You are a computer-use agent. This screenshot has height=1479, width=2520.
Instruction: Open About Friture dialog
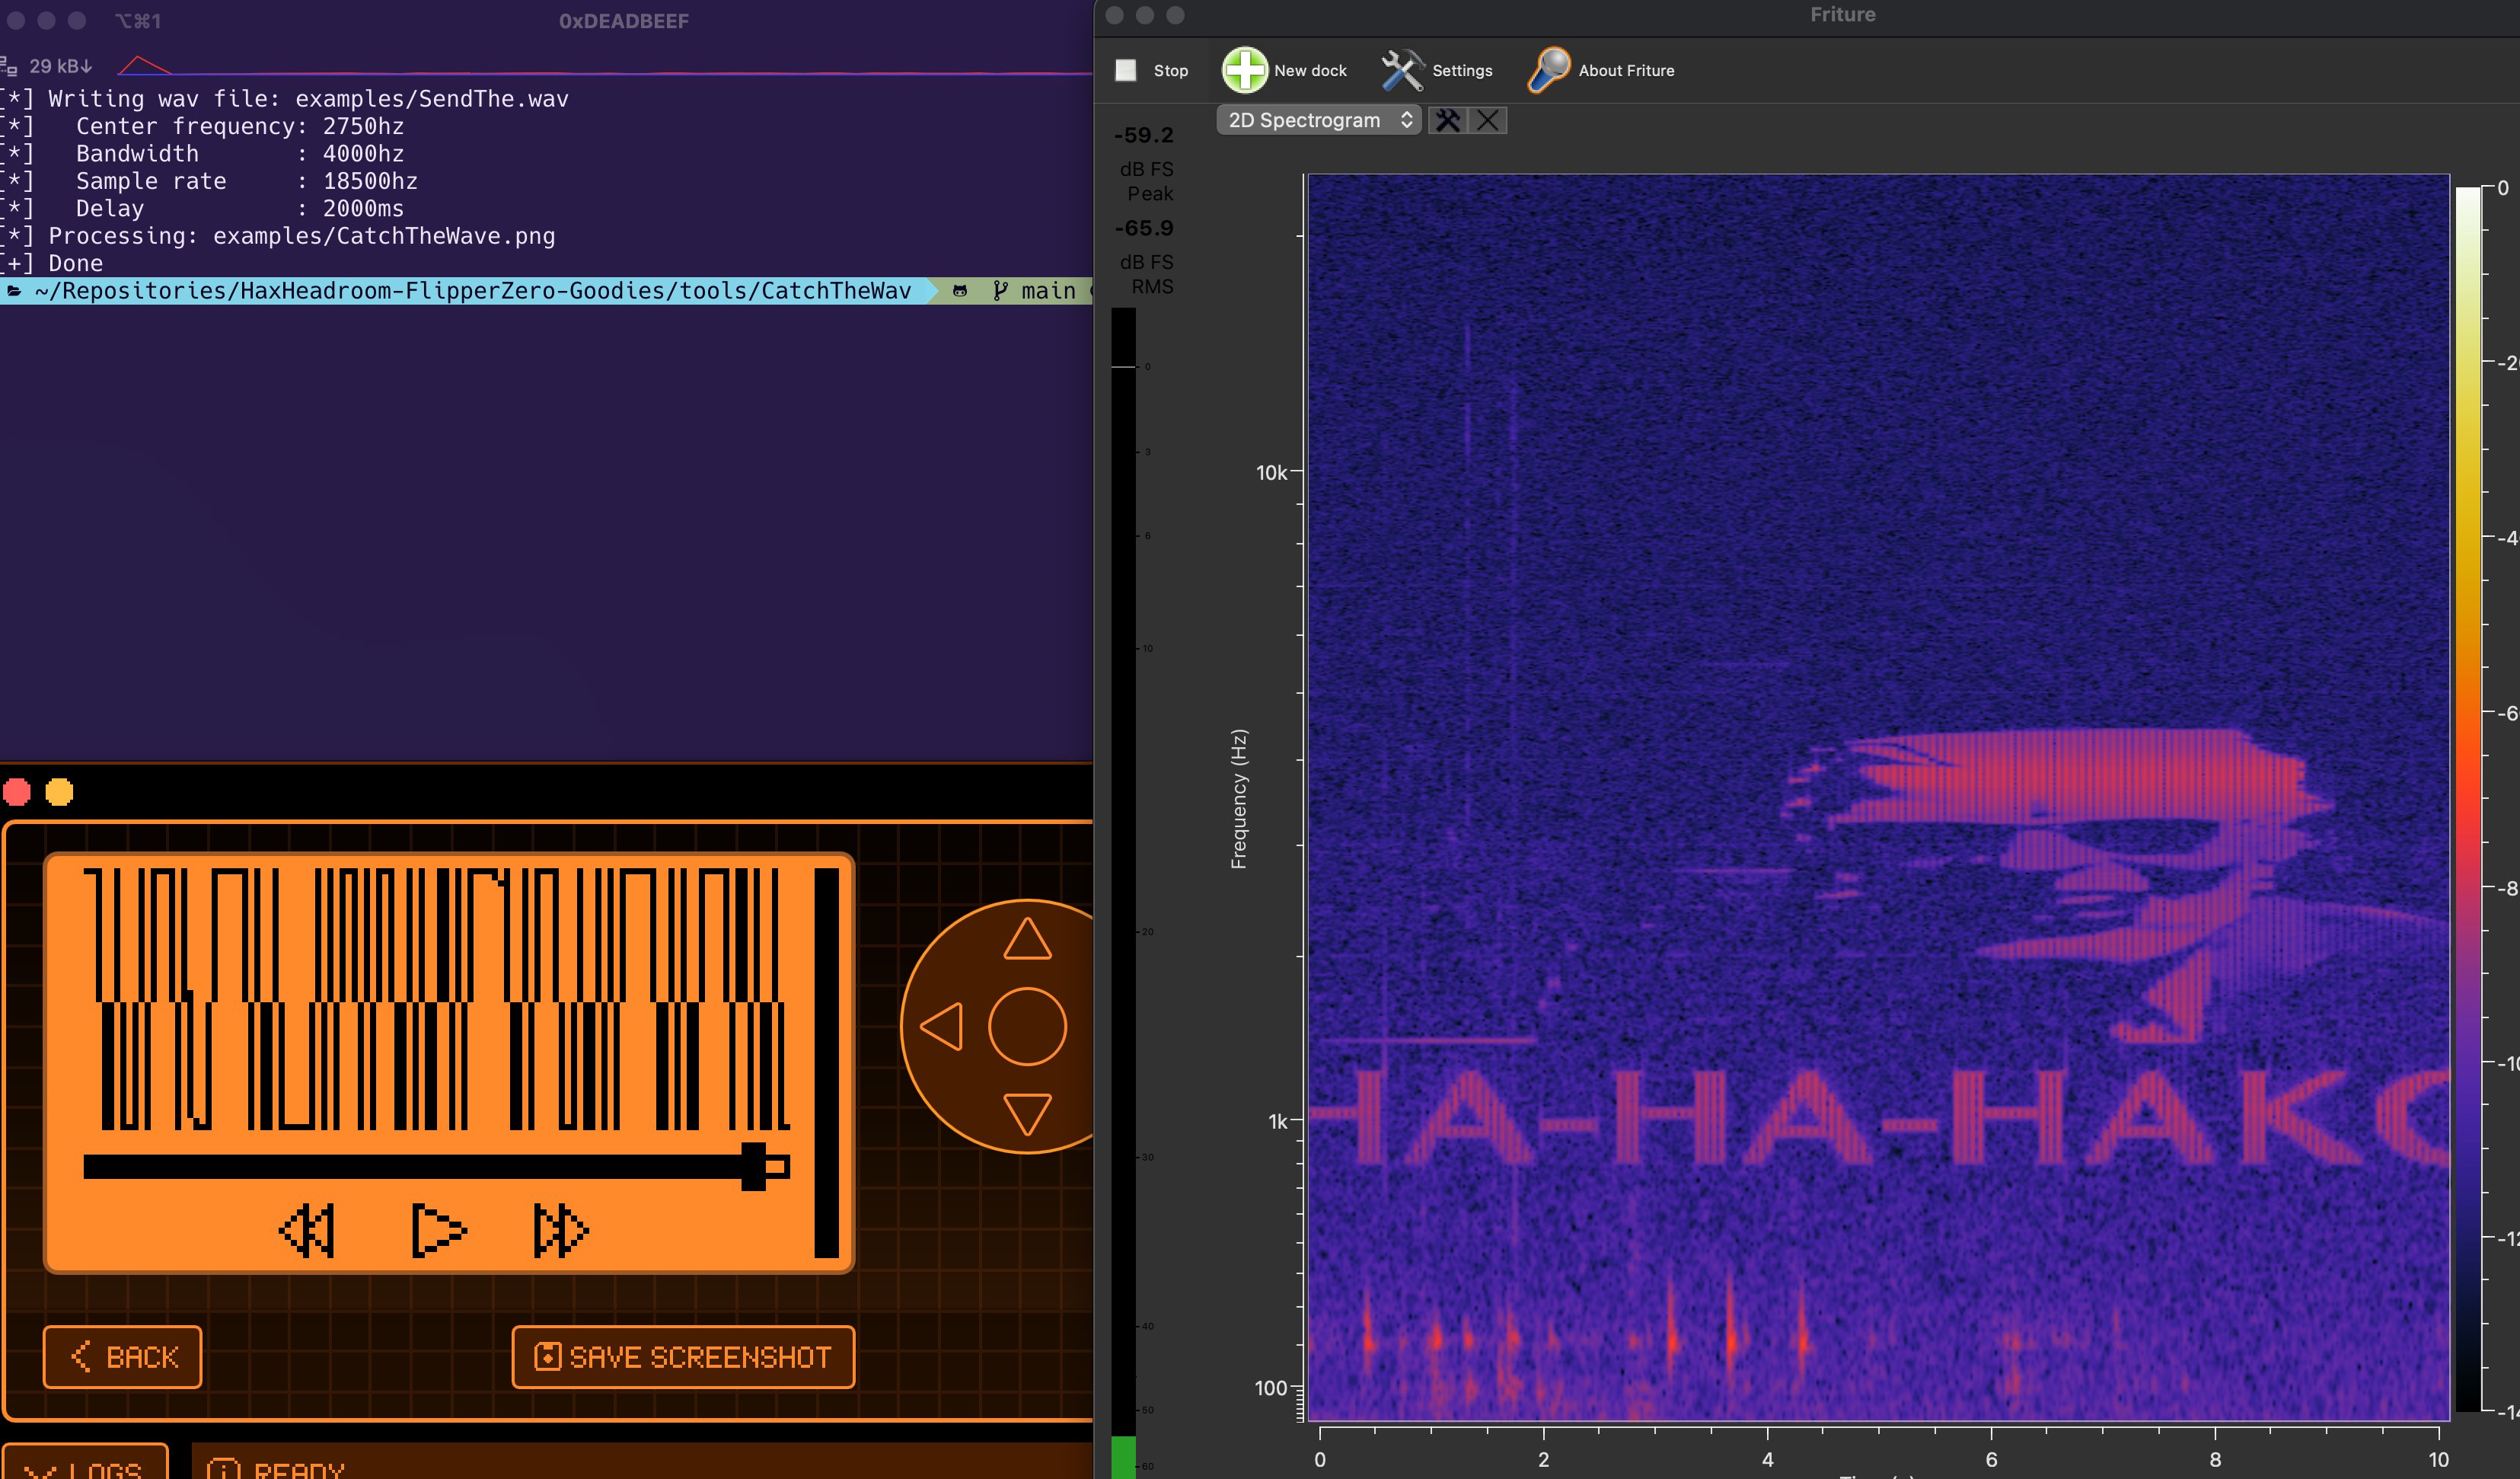coord(1600,70)
